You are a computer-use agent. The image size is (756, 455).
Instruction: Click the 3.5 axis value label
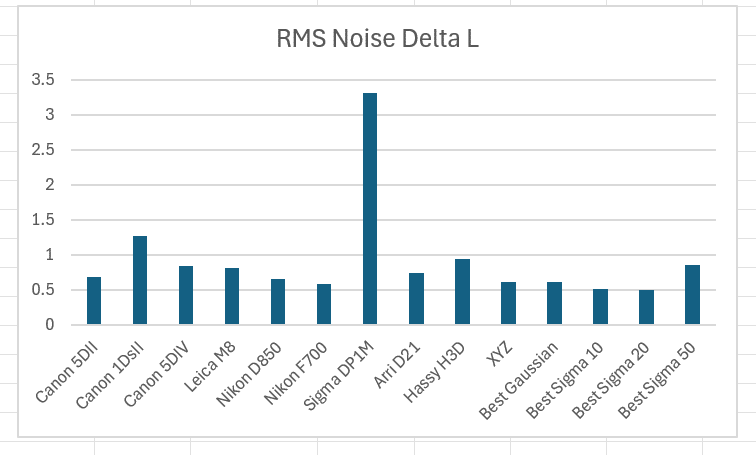43,80
